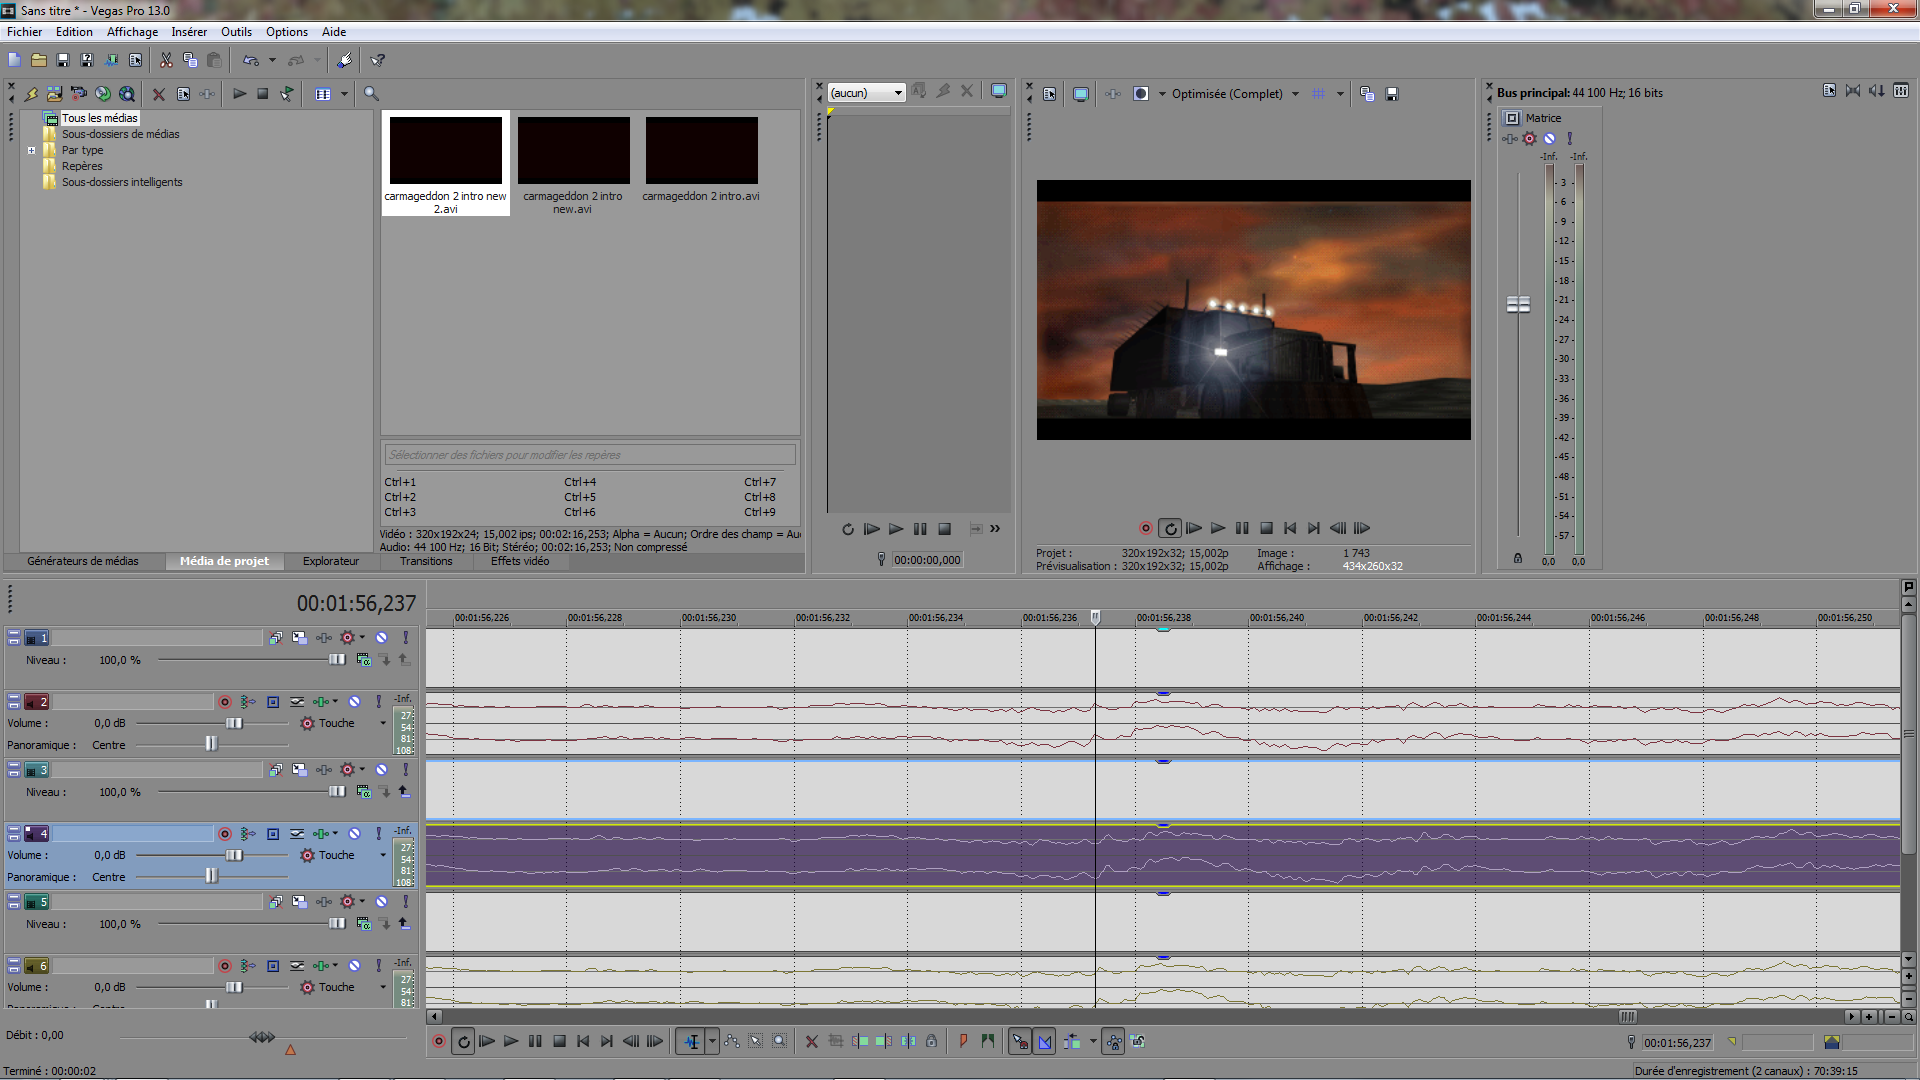The width and height of the screenshot is (1920, 1080).
Task: Switch to the Transitions tab
Action: coord(426,561)
